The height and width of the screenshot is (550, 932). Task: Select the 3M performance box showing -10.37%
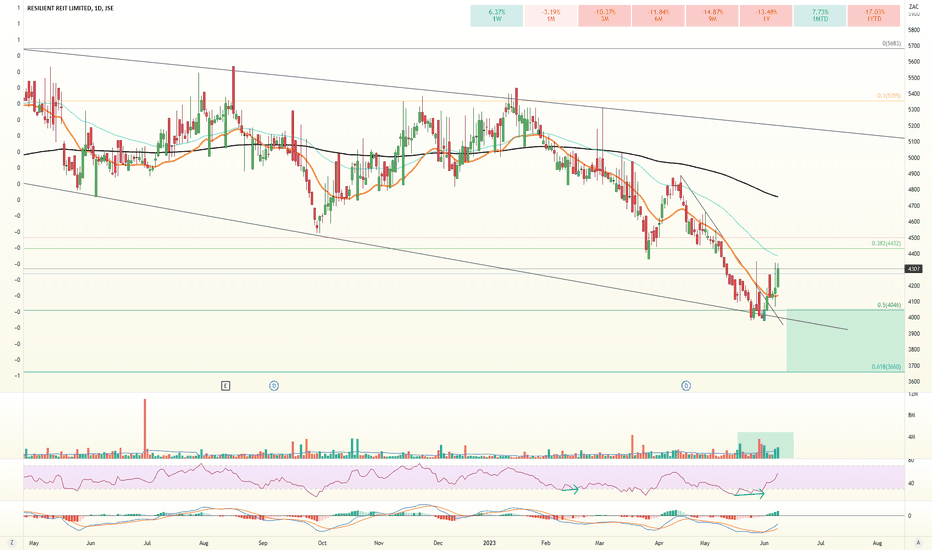(604, 15)
